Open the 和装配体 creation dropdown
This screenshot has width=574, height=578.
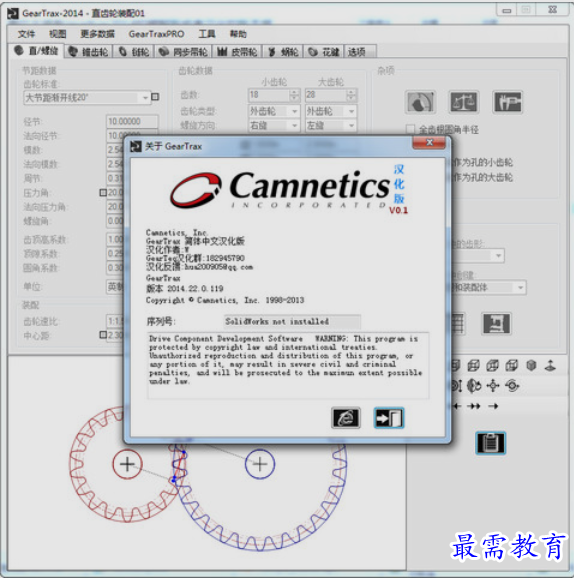click(489, 287)
